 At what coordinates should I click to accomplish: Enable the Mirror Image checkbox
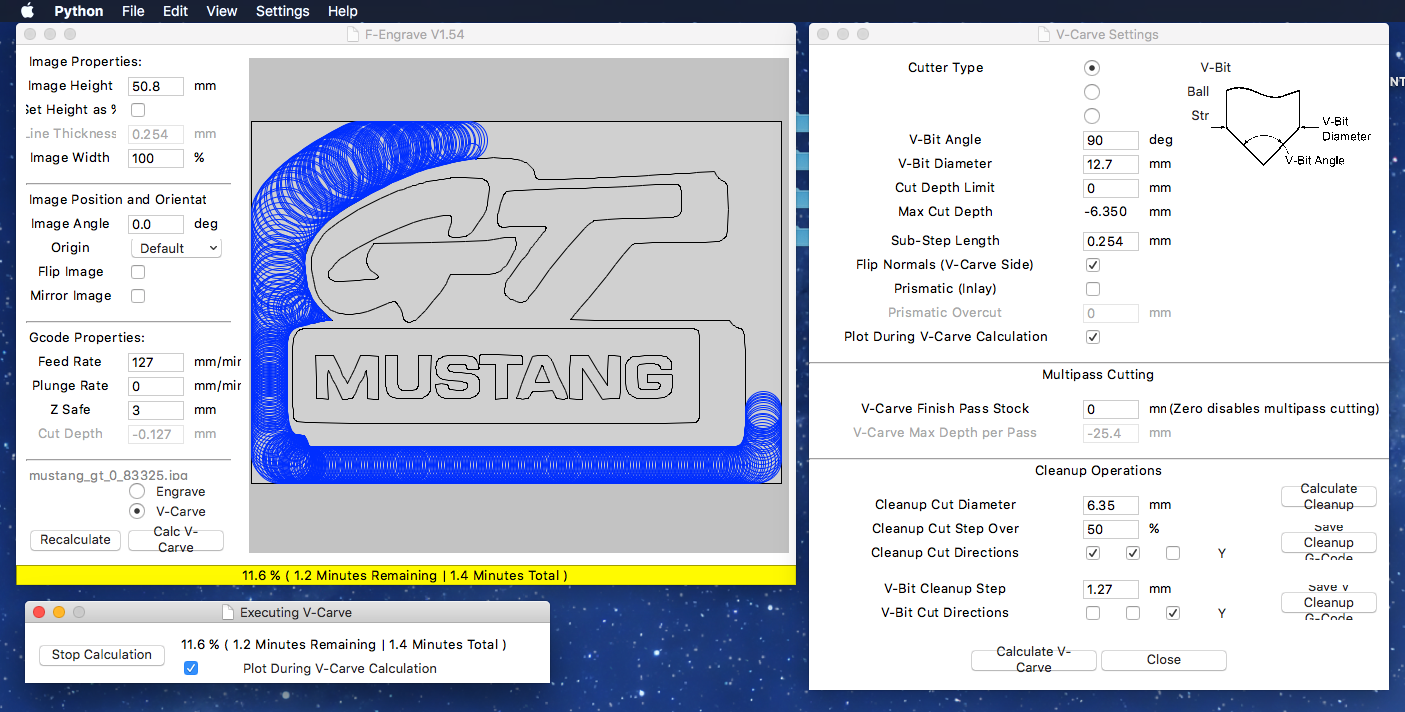pyautogui.click(x=138, y=296)
